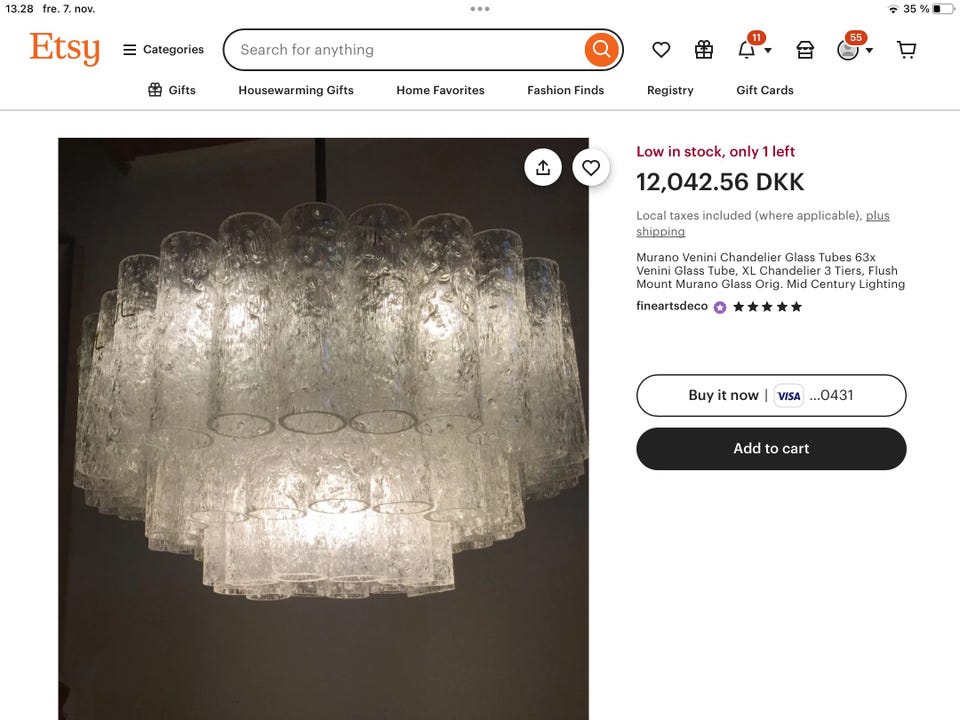Screen dimensions: 960x720
Task: Expand the profile account dropdown arrow
Action: [x=869, y=51]
